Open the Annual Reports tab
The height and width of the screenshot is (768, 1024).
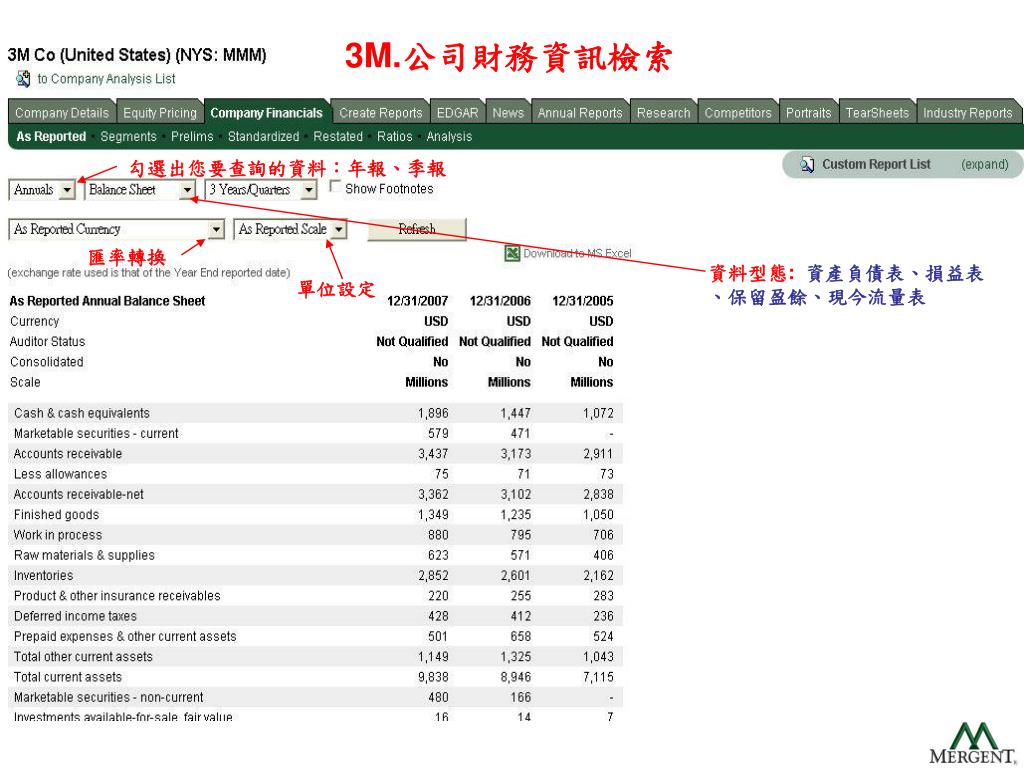pos(580,113)
